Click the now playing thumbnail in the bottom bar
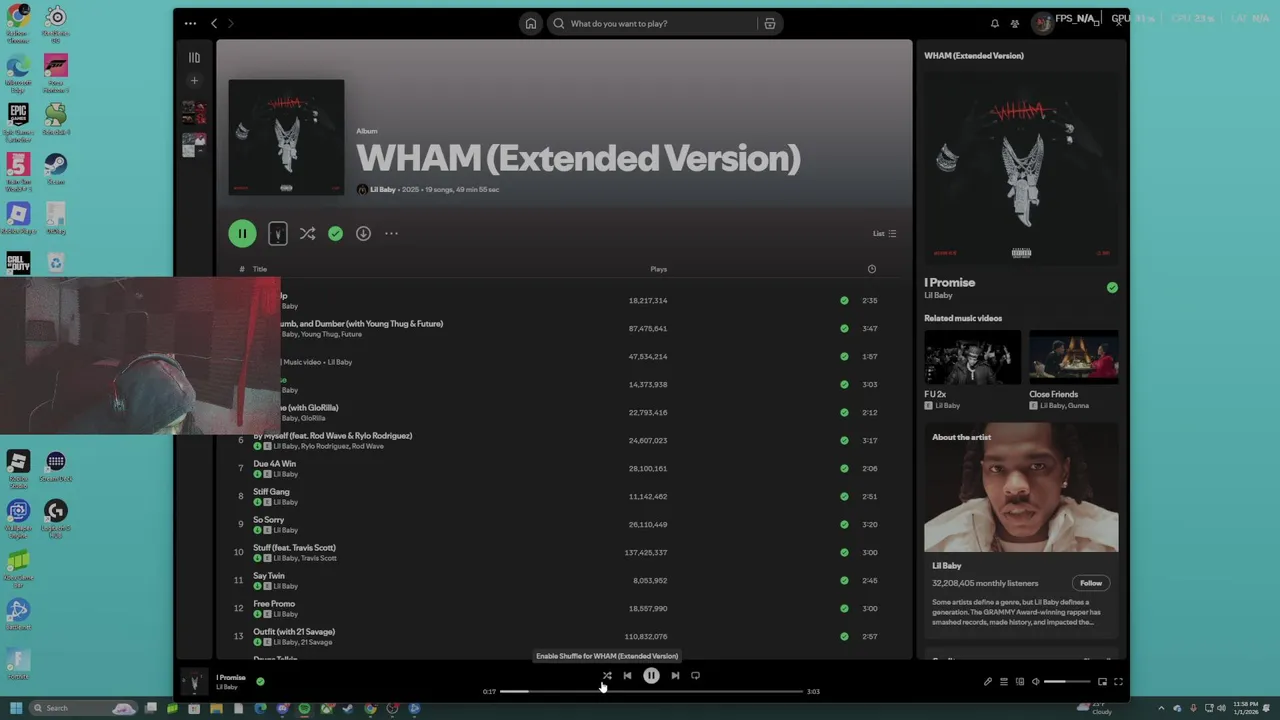Viewport: 1280px width, 720px height. 194,682
